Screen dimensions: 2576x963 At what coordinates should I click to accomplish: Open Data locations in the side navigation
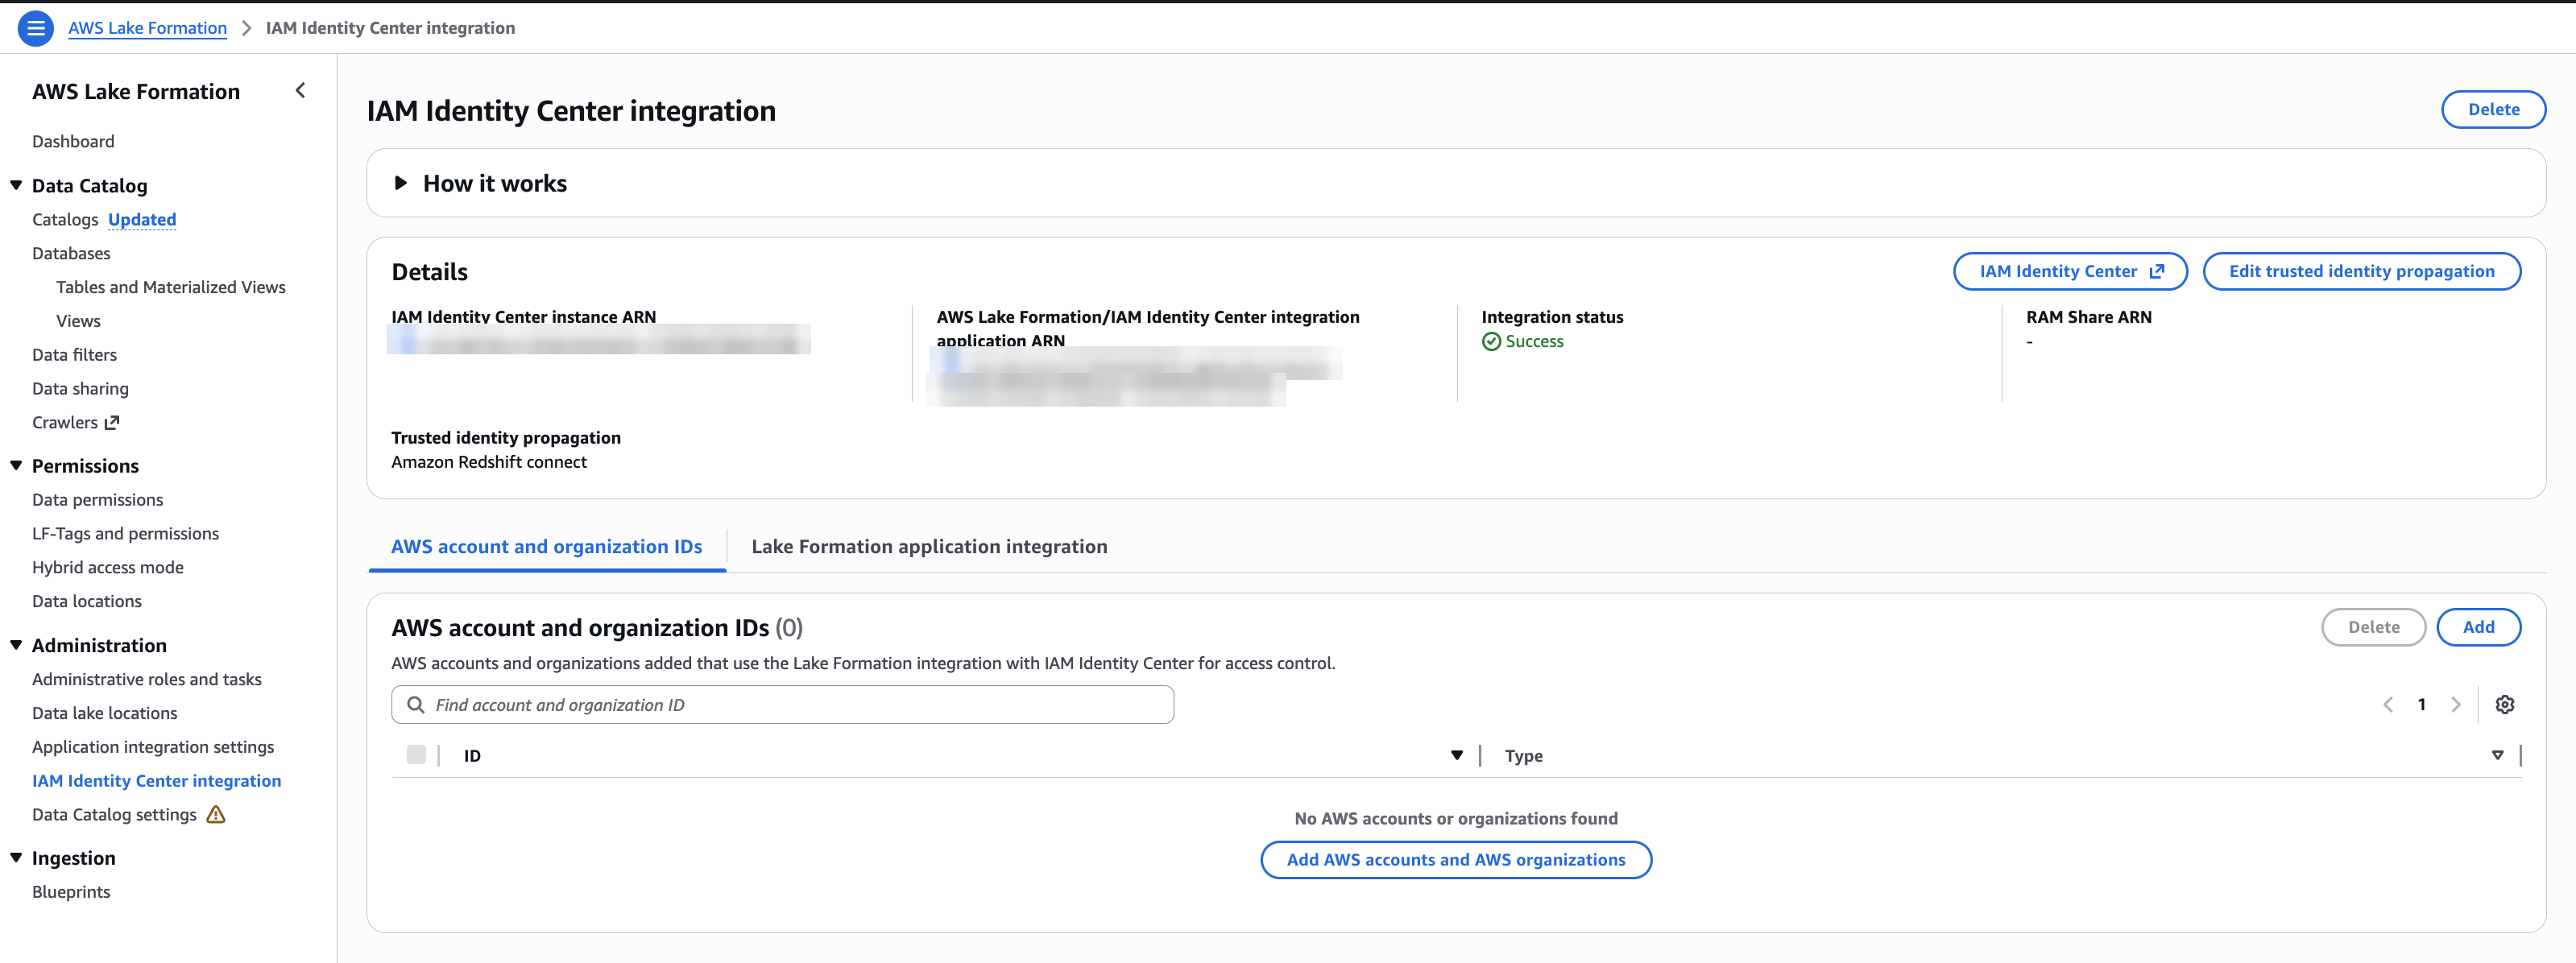click(x=87, y=602)
